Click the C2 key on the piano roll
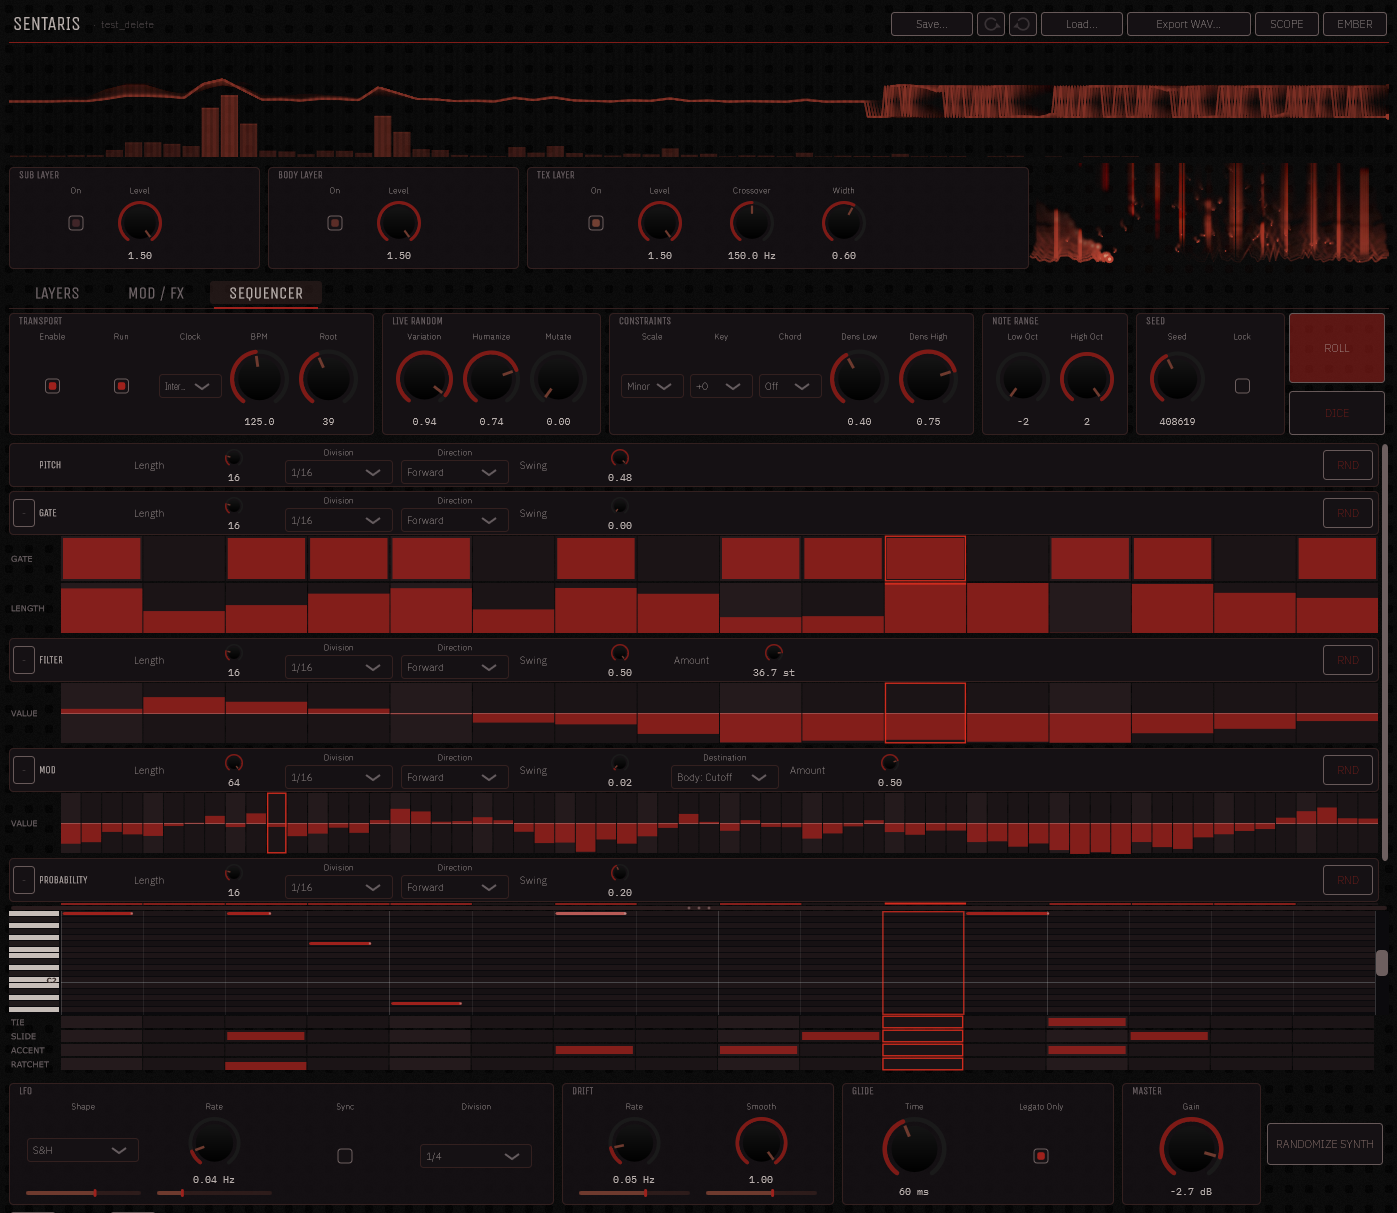The image size is (1397, 1213). tap(34, 981)
